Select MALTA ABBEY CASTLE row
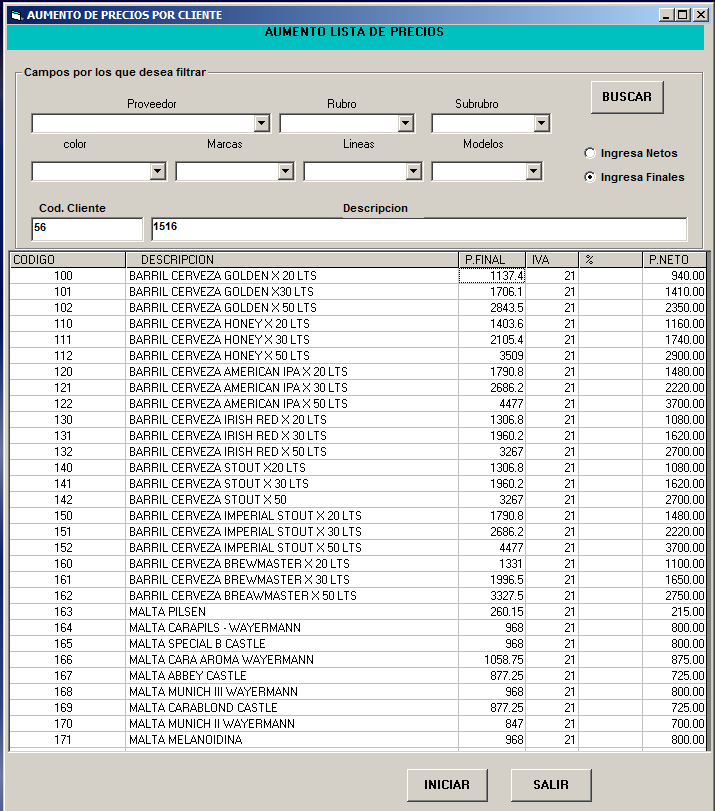The height and width of the screenshot is (811, 715). click(358, 677)
